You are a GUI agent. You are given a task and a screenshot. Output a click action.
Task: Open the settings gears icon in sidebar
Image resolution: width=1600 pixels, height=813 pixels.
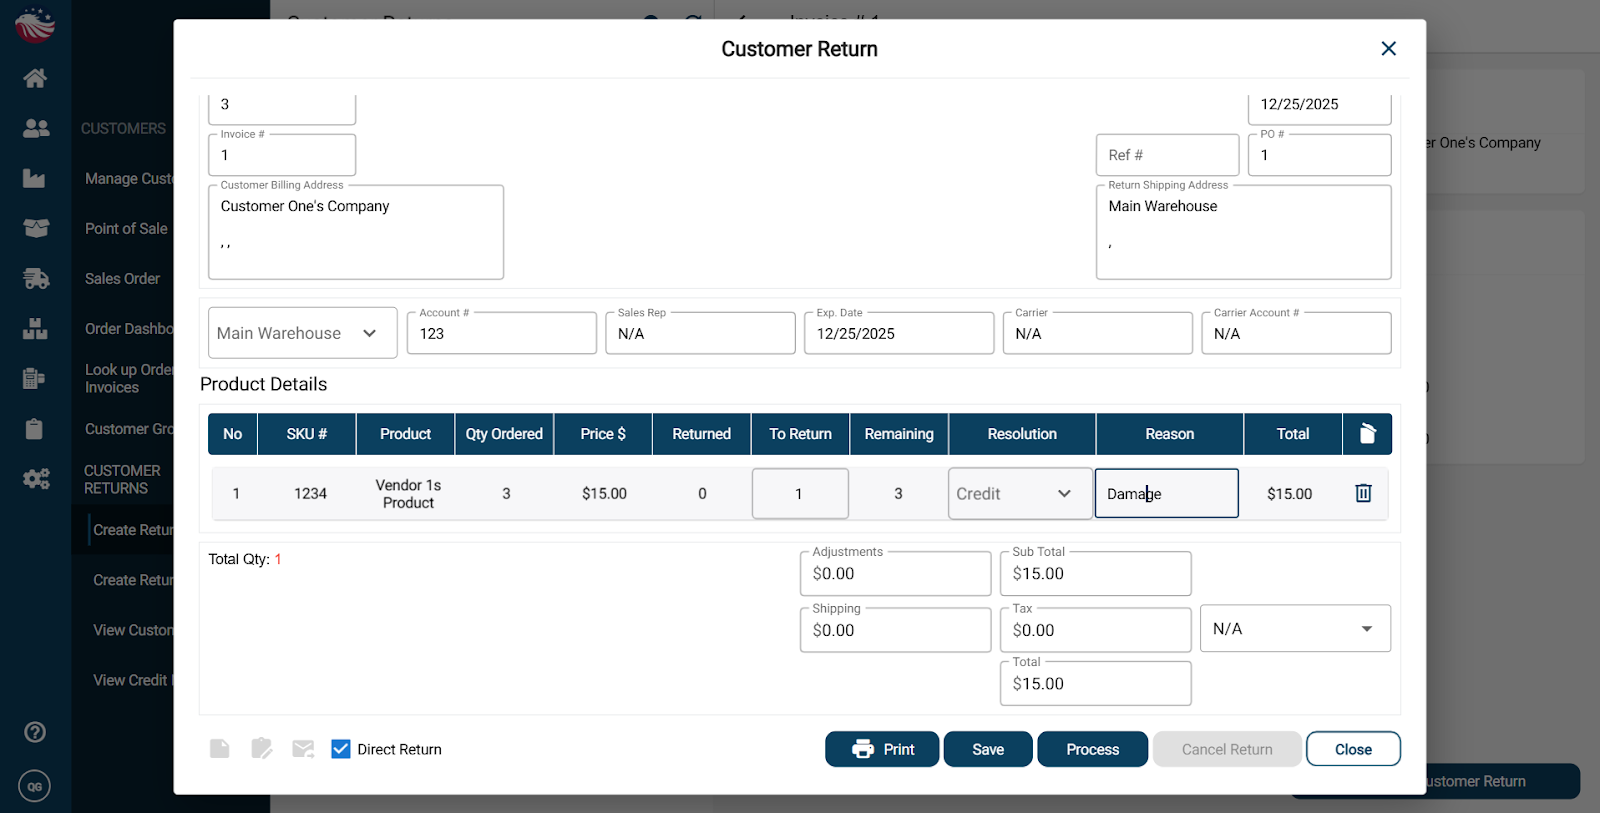[36, 479]
